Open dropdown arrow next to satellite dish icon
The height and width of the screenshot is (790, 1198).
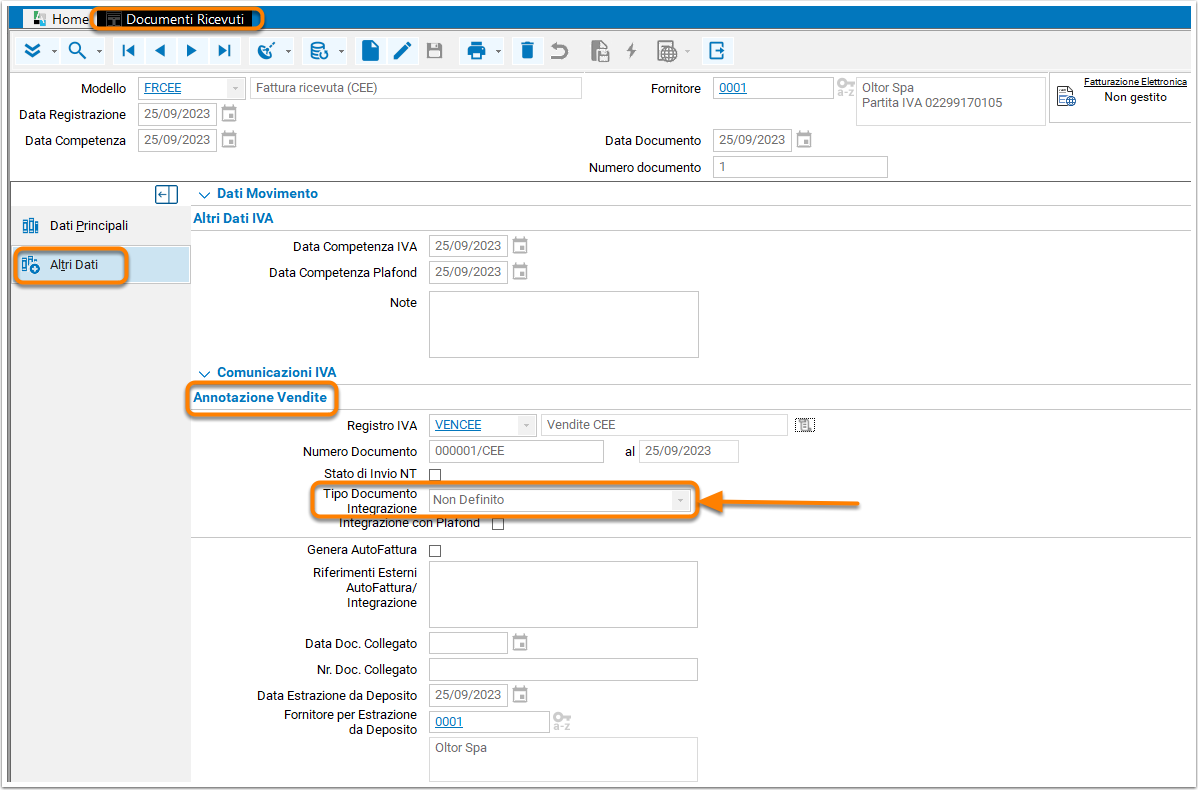point(289,52)
